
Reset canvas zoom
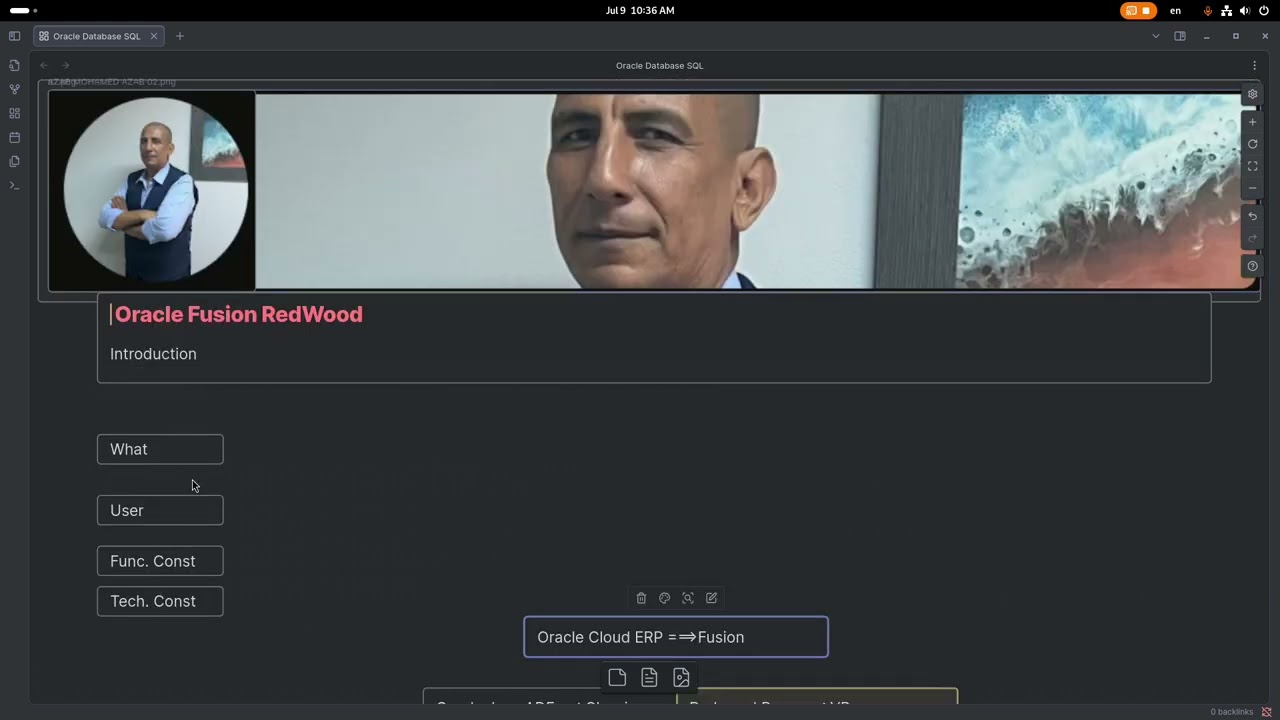[x=1252, y=144]
